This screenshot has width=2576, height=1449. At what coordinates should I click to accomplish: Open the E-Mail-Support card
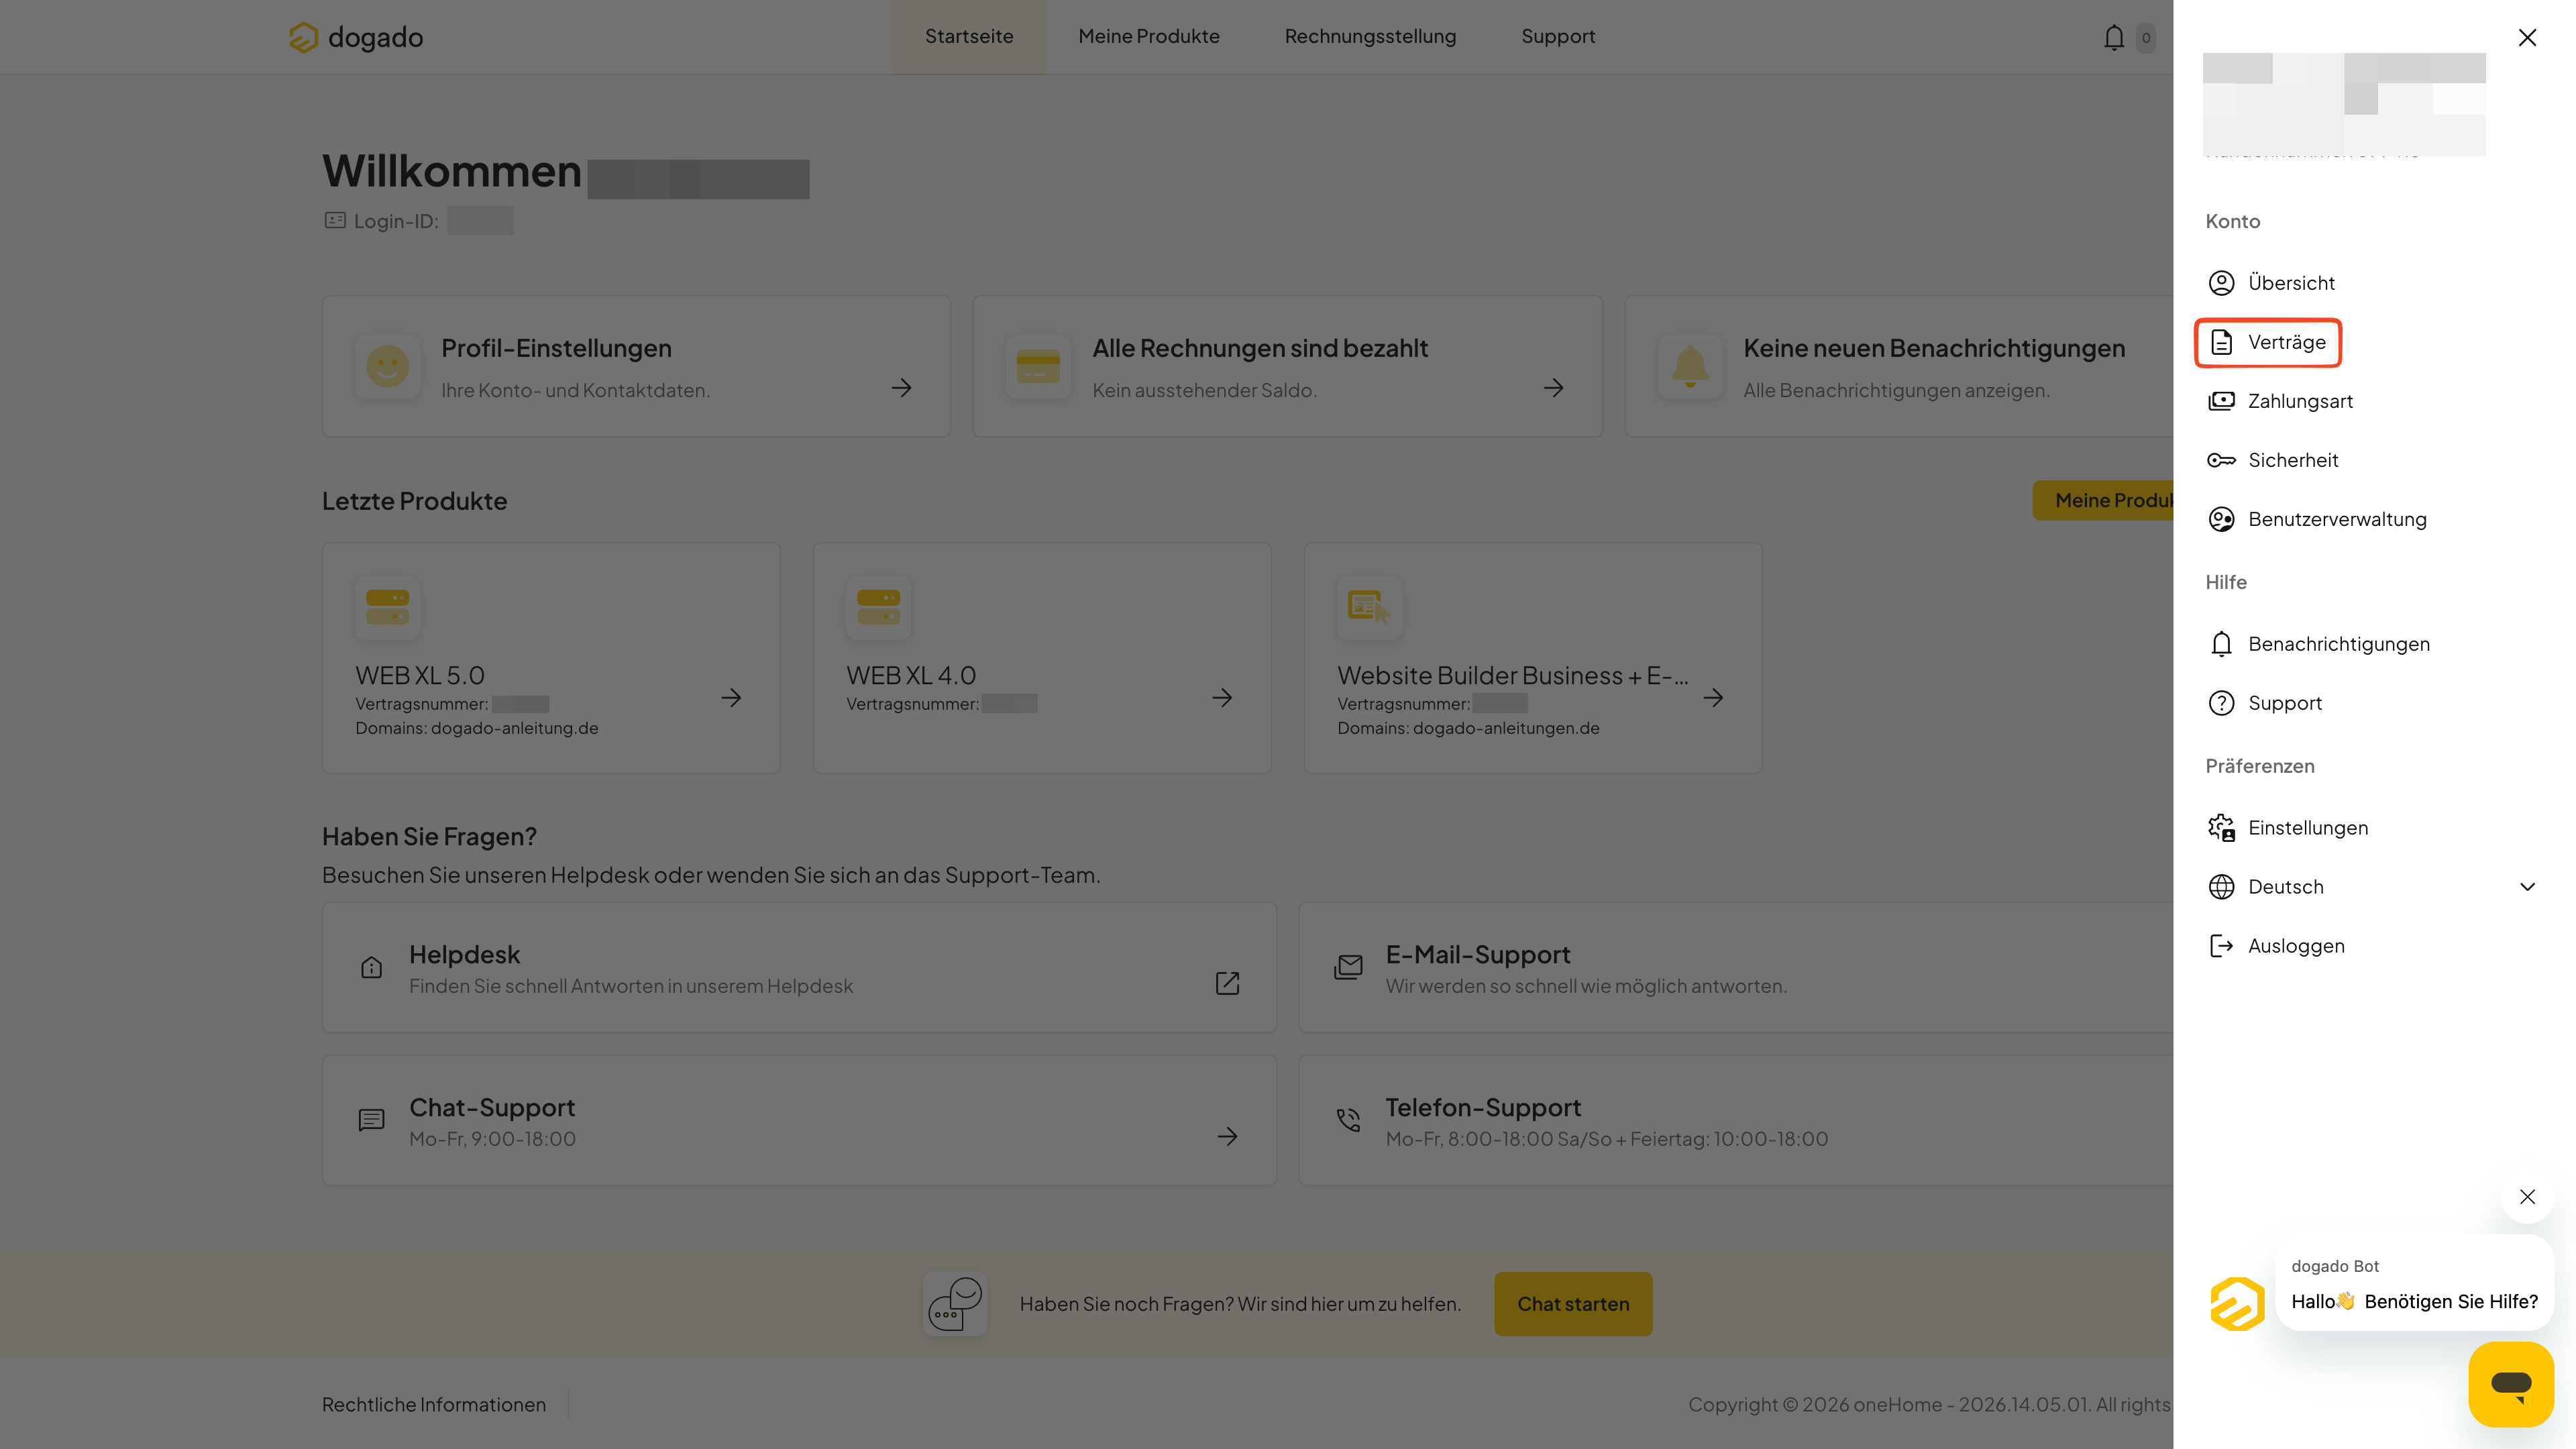pos(1736,968)
